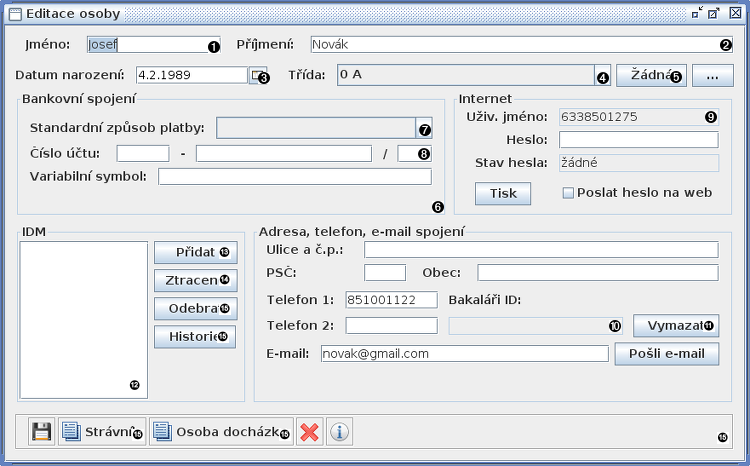
Task: Click the ellipsis button next to Žádná
Action: click(x=713, y=76)
